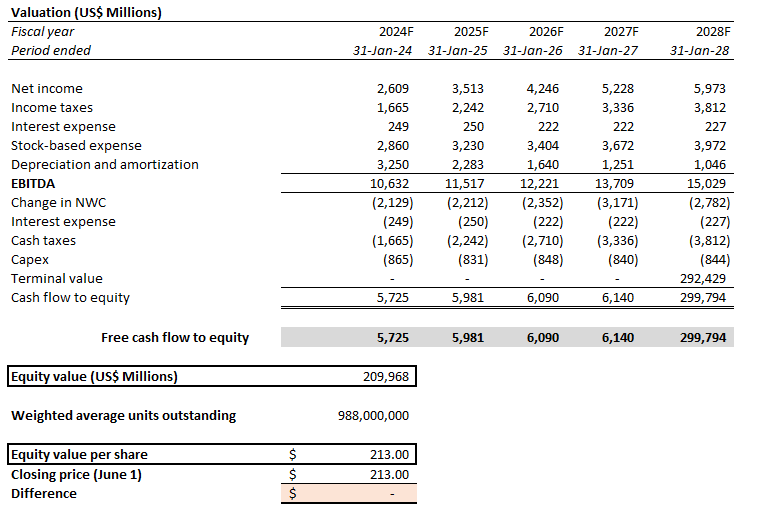Click the 'Capex' row label
Screen dimensions: 763x508
[x=30, y=259]
